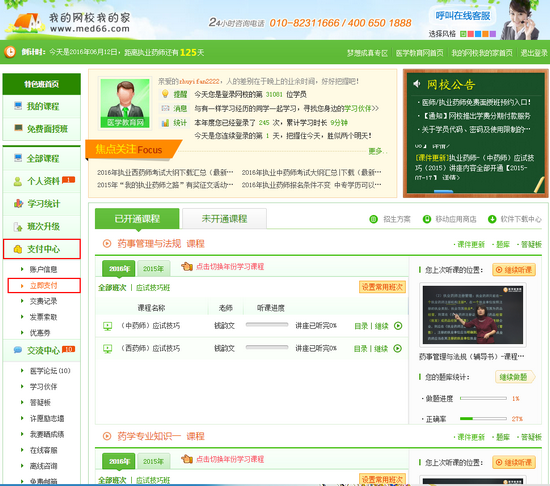The width and height of the screenshot is (550, 486).
Task: Open the 学习伙伴 submenu item
Action: [x=43, y=387]
